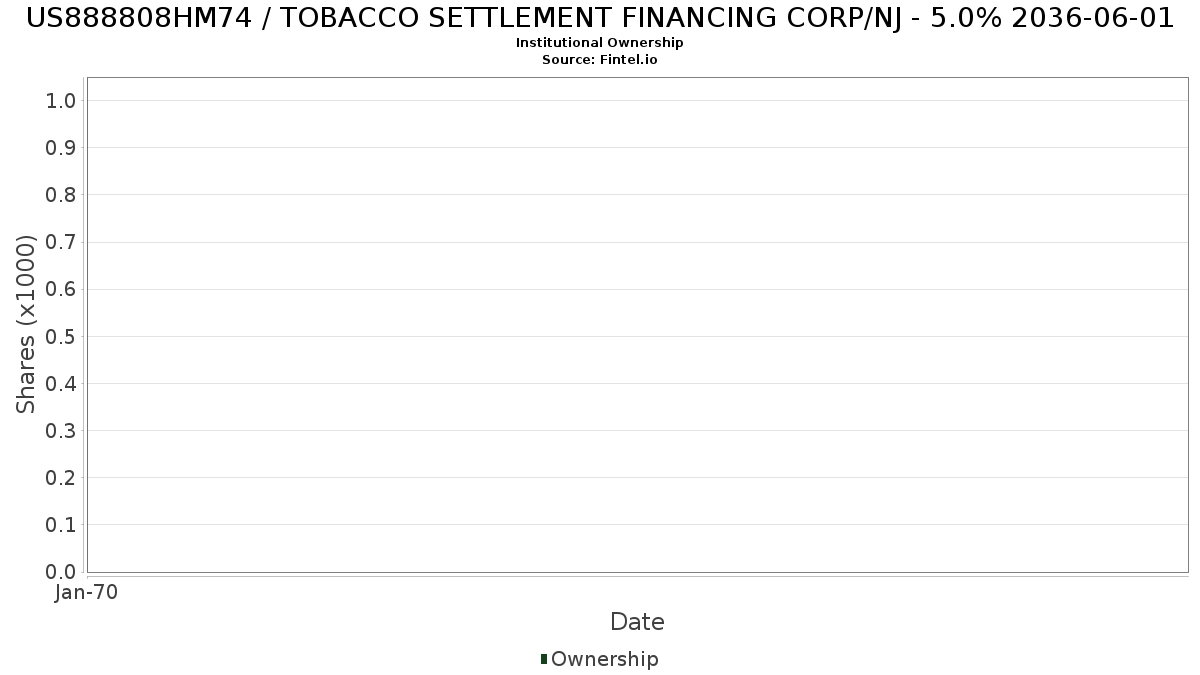Image resolution: width=1200 pixels, height=675 pixels.
Task: Click the empty chart plot area
Action: pos(637,324)
